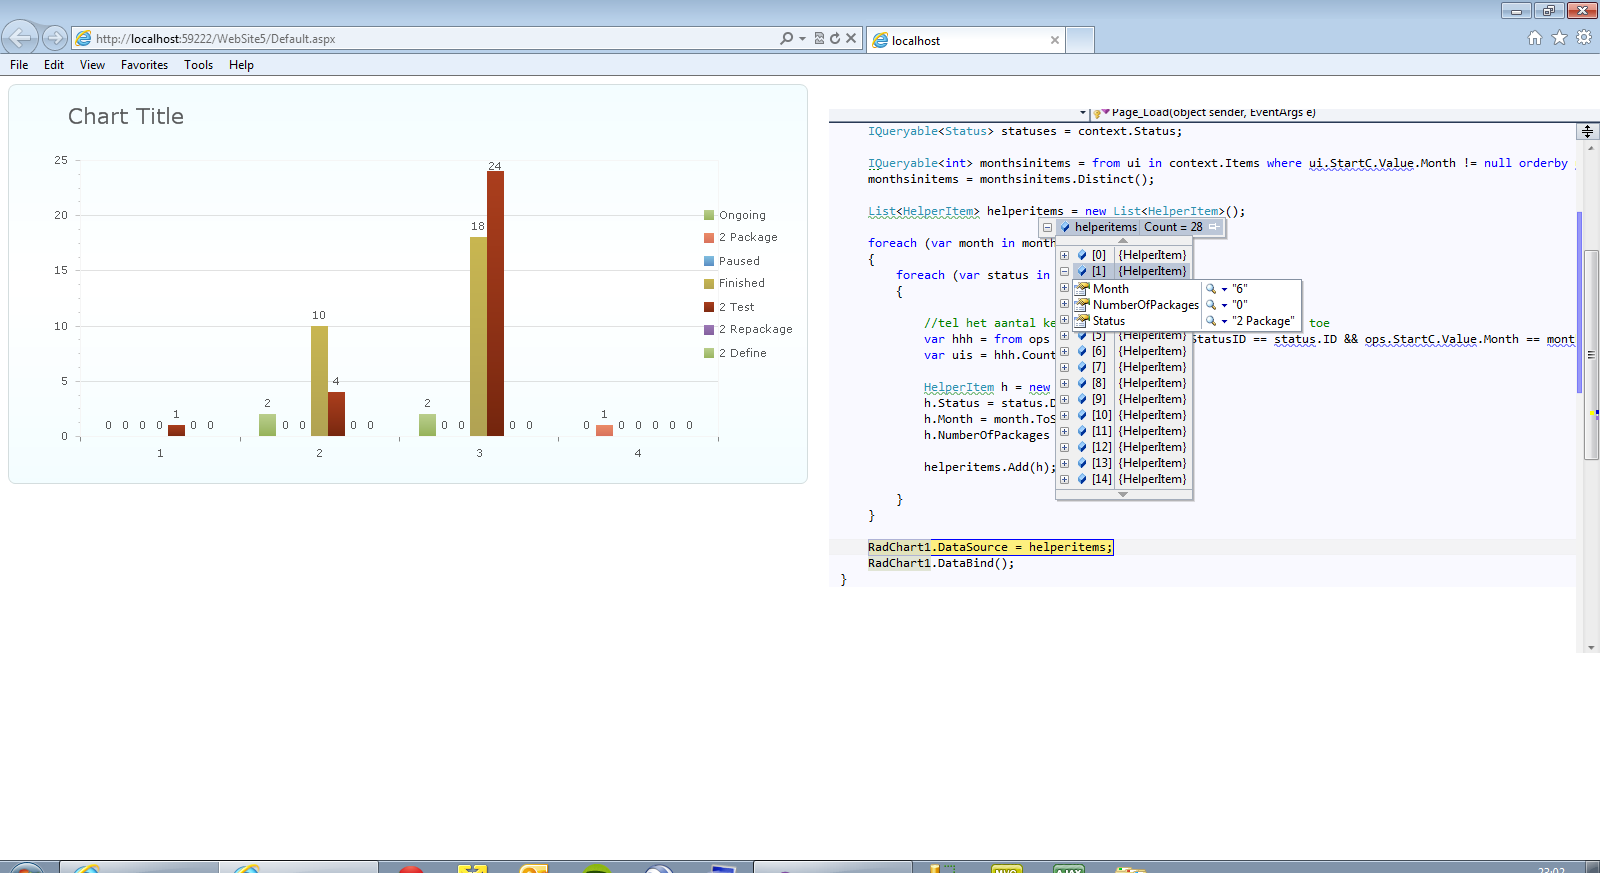Open visualizer dropdown arrow for NumberOfPackages
The width and height of the screenshot is (1600, 873).
1224,305
